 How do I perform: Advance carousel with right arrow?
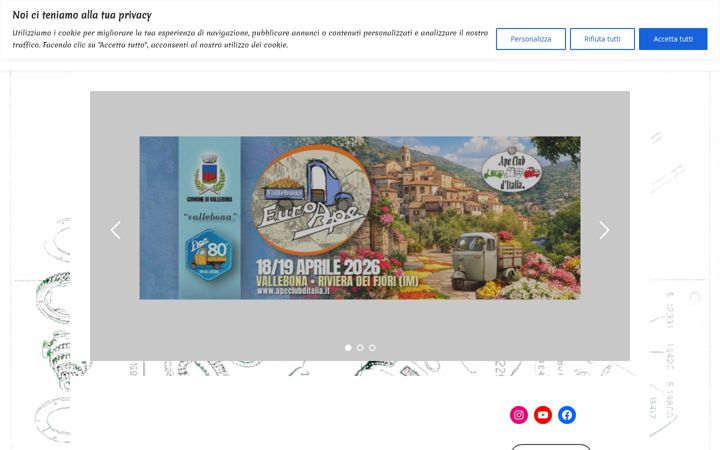pyautogui.click(x=604, y=230)
